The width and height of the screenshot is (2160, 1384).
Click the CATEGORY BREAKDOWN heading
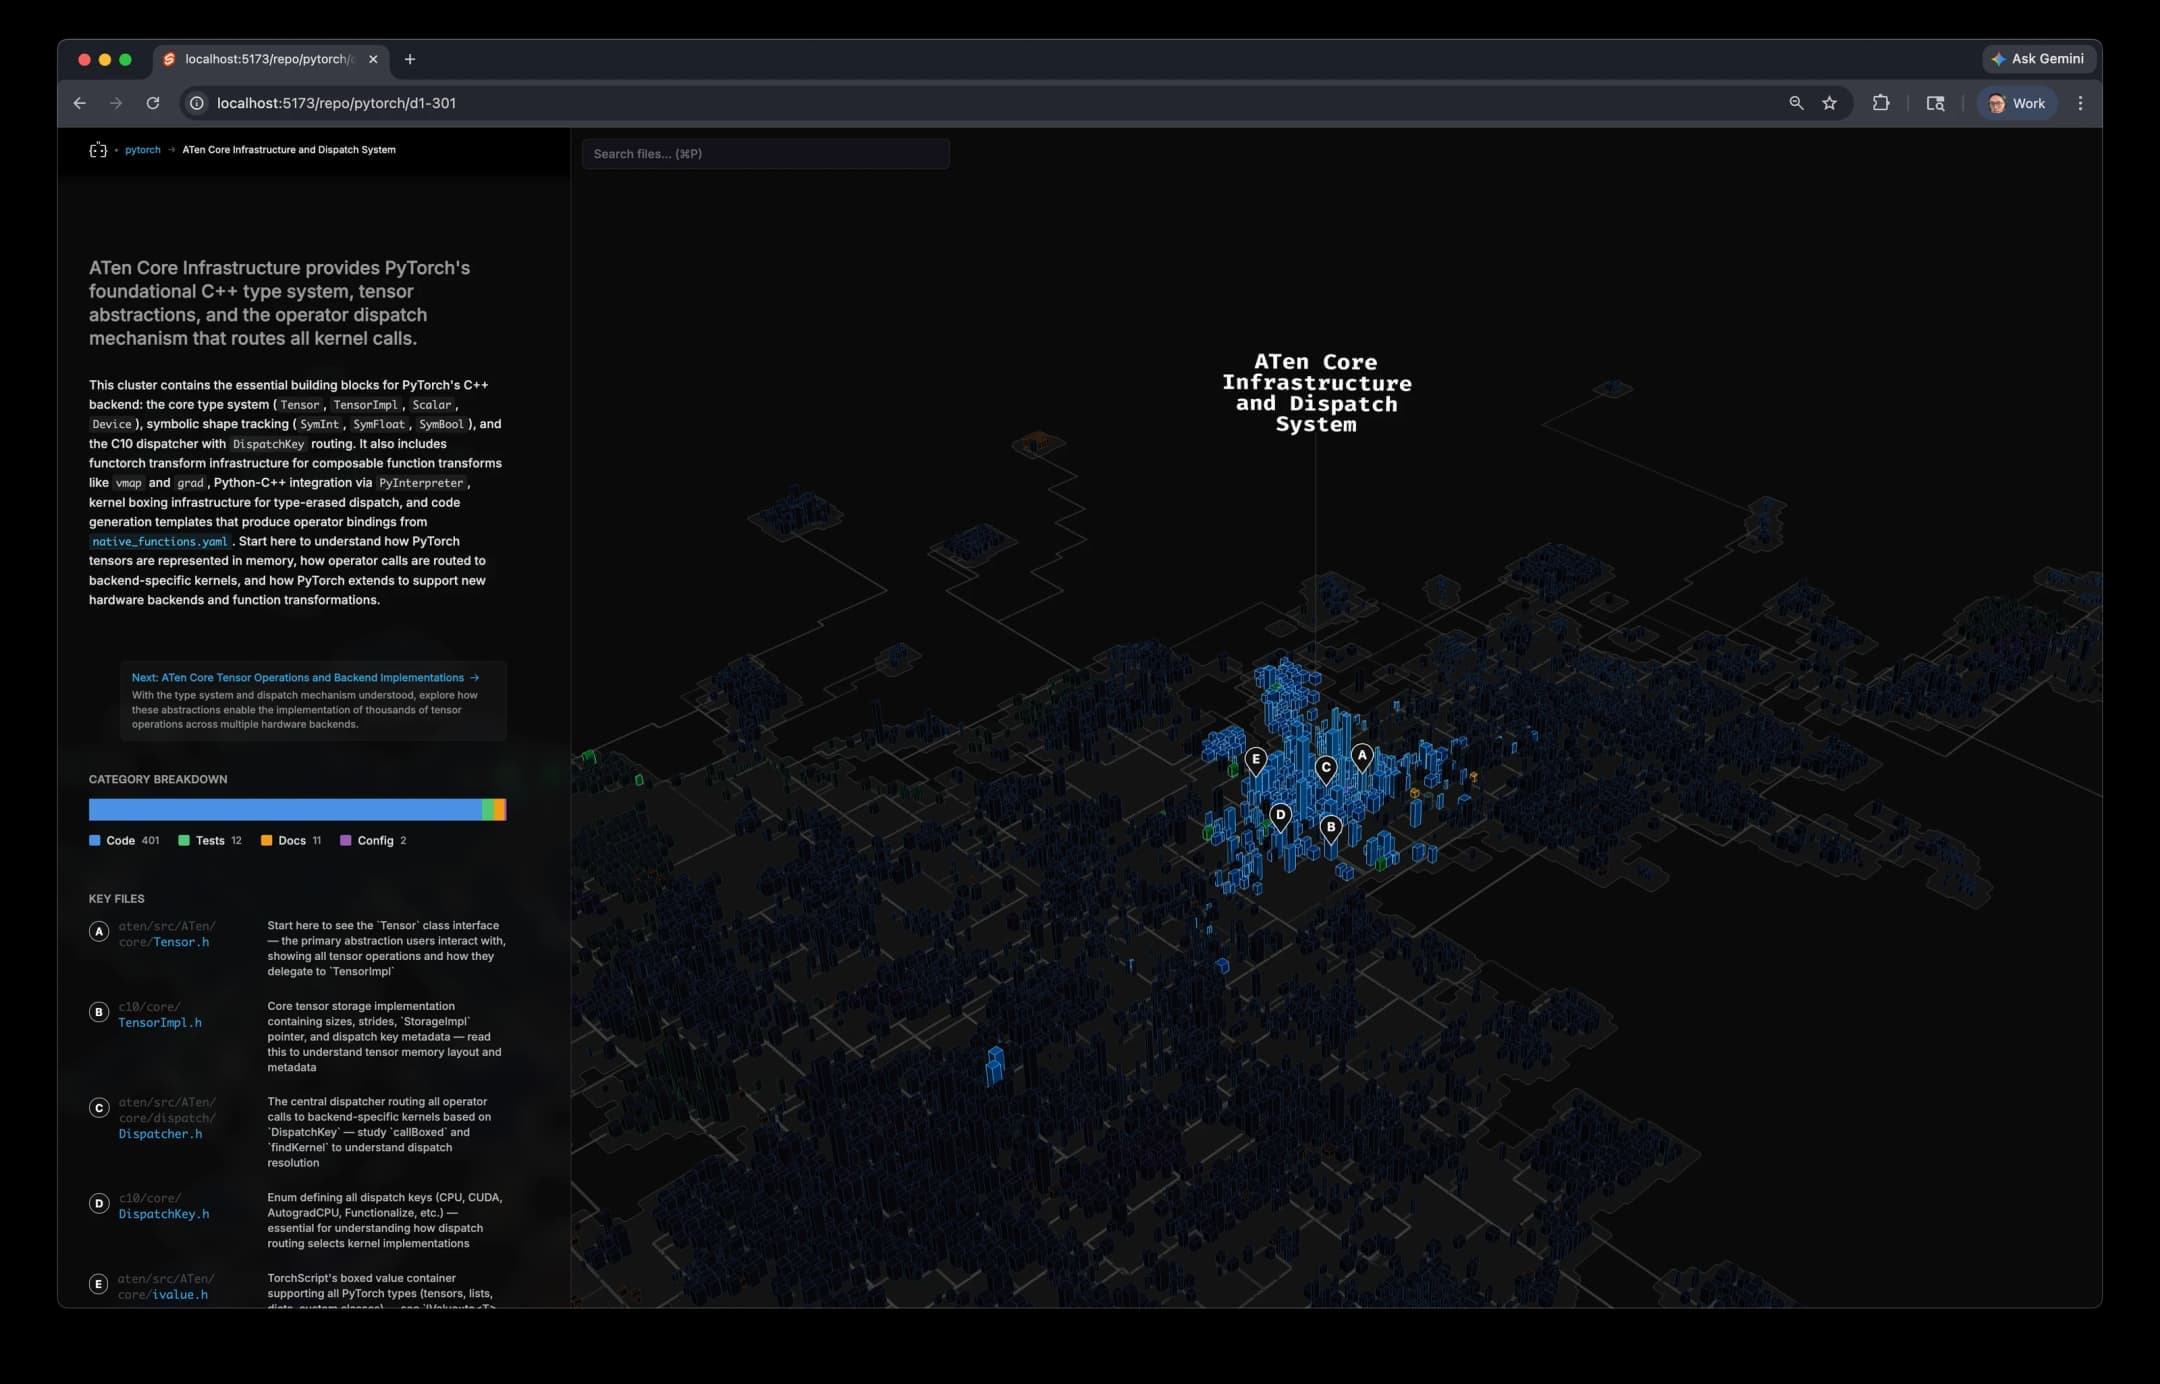click(158, 780)
